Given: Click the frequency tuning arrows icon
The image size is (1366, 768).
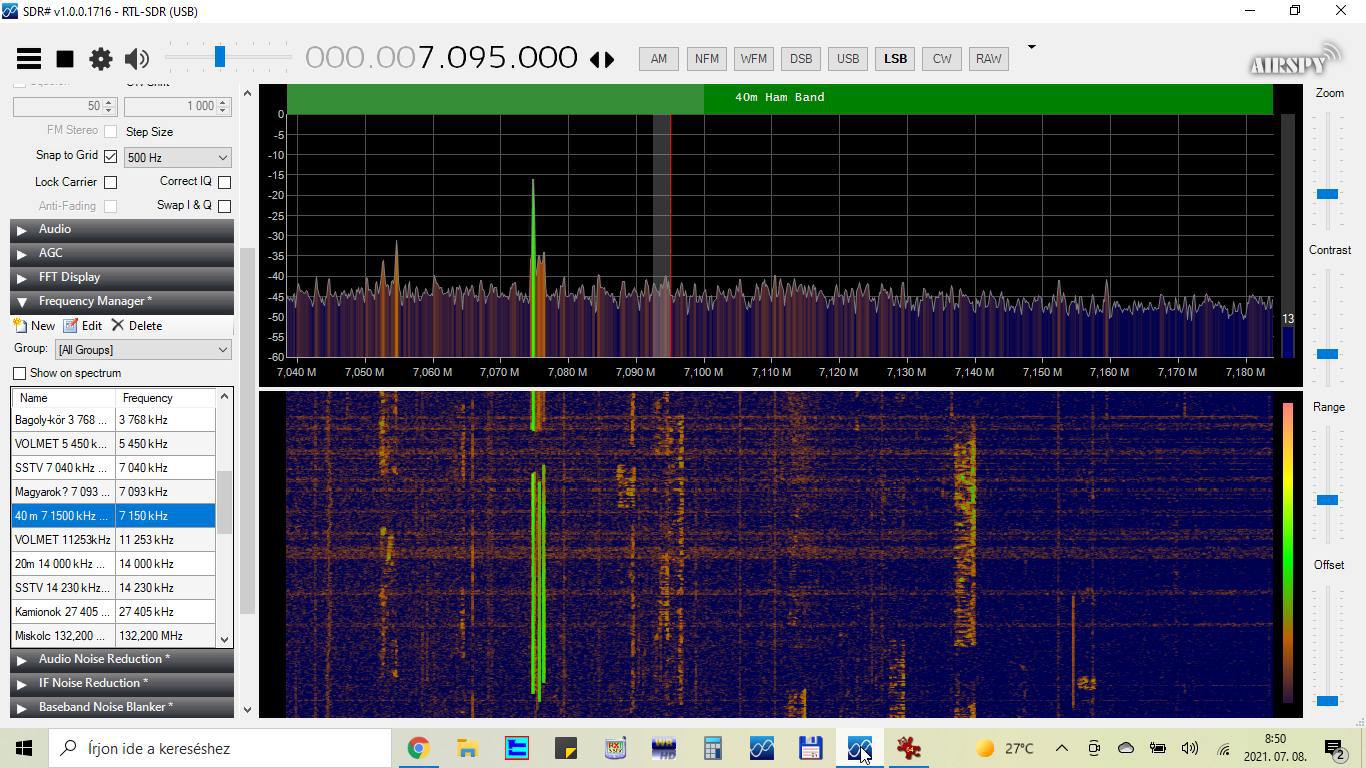Looking at the screenshot, I should click(602, 59).
